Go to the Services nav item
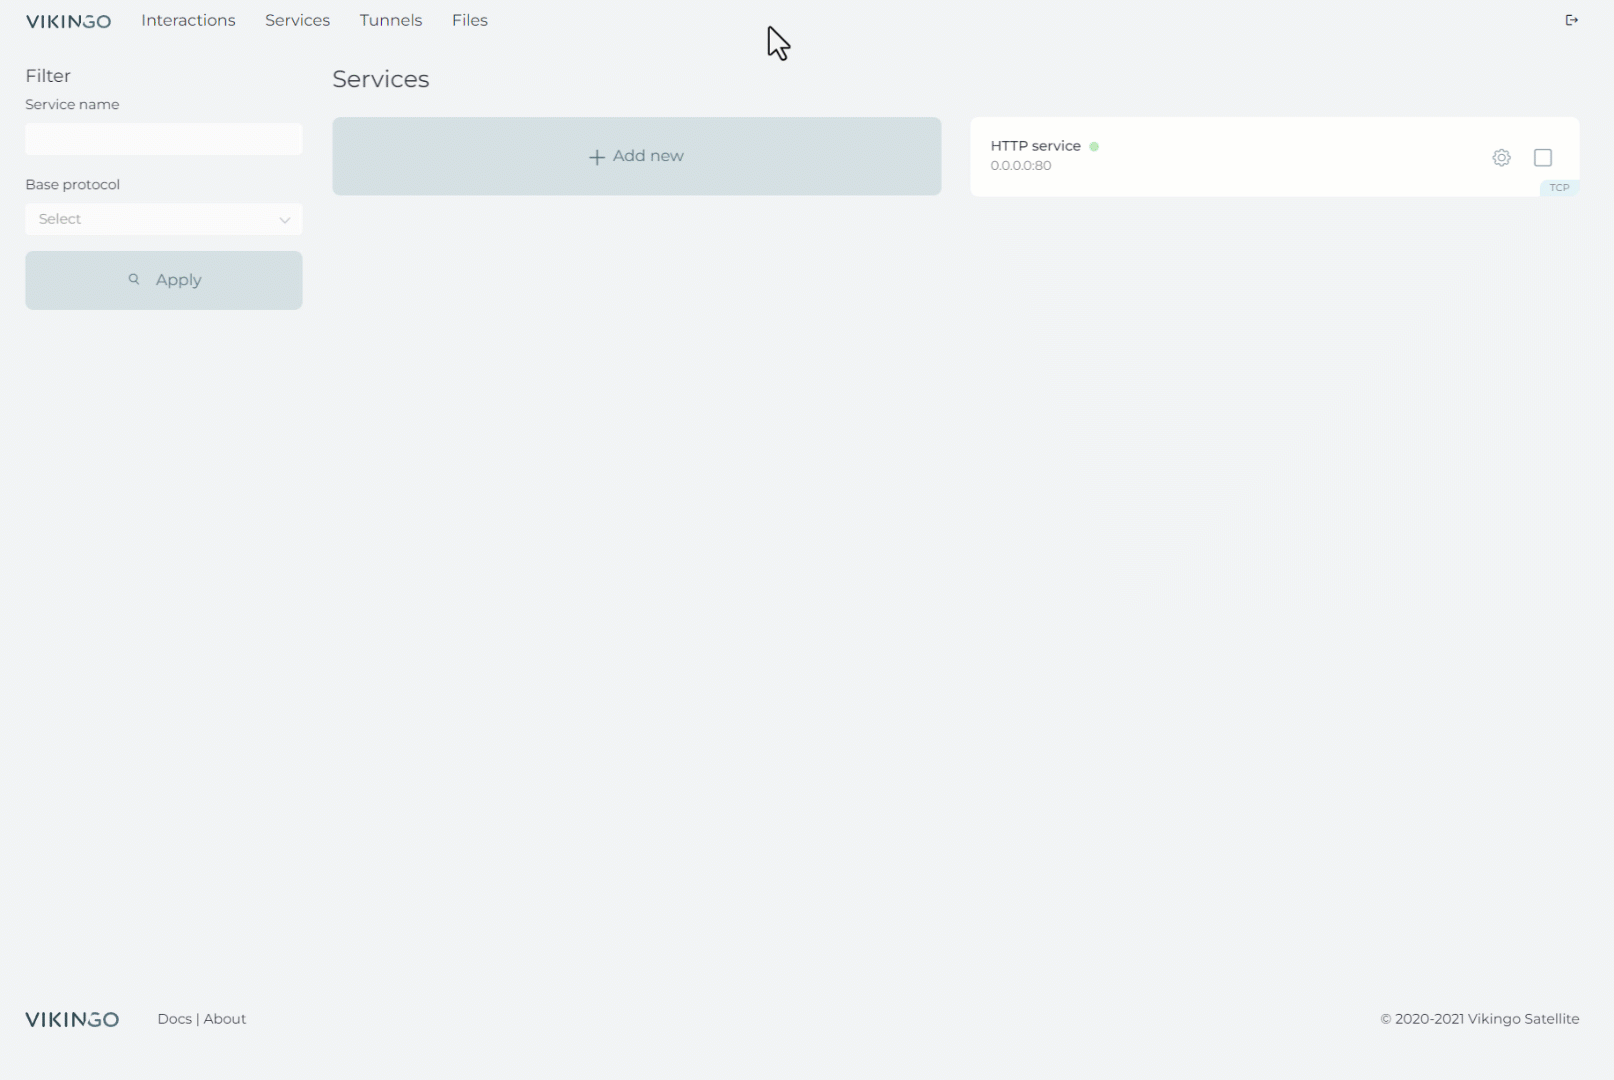This screenshot has height=1080, width=1614. point(297,20)
